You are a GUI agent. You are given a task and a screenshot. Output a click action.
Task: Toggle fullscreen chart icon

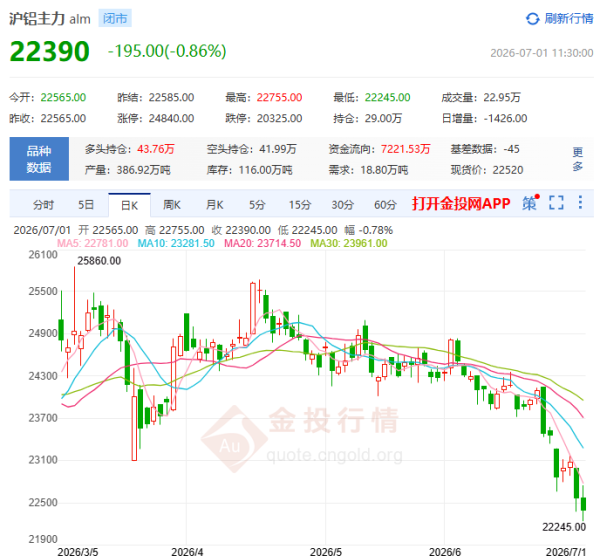[x=556, y=202]
